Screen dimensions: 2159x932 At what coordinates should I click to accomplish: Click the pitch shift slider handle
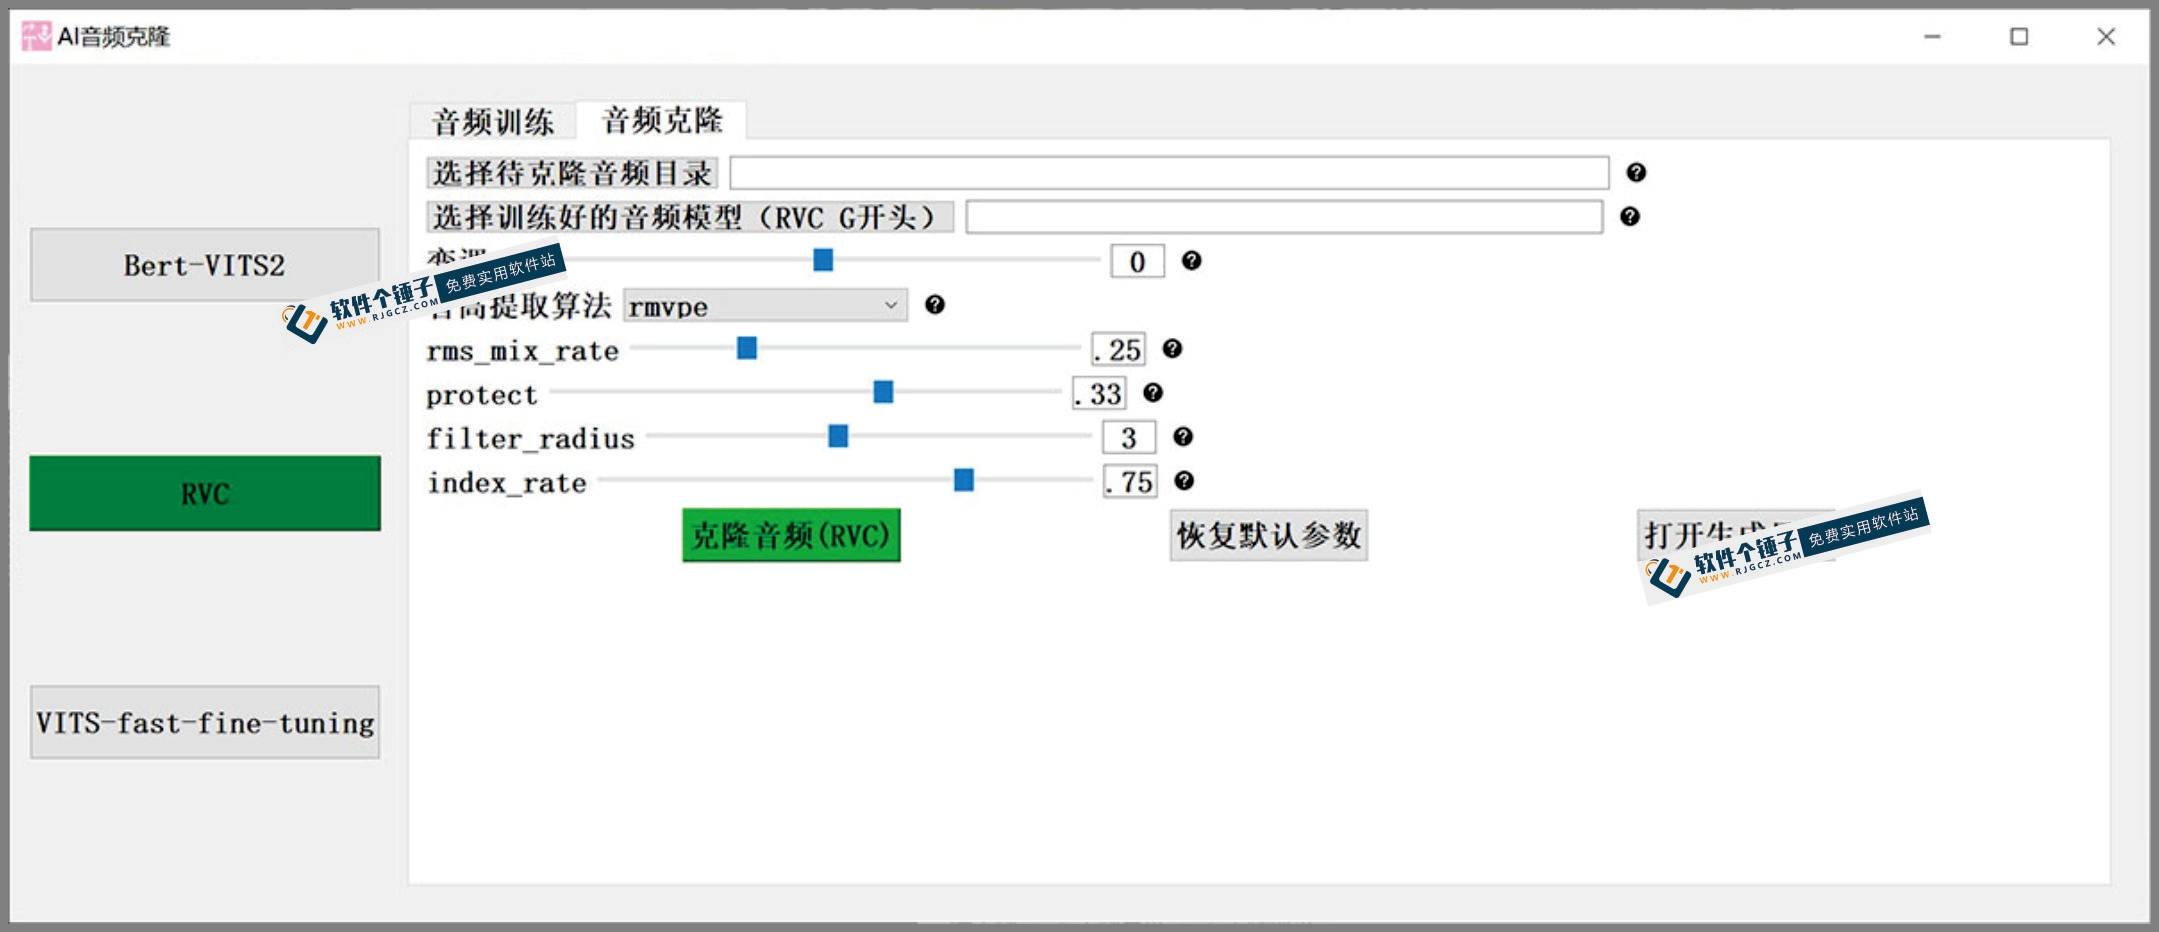click(823, 260)
